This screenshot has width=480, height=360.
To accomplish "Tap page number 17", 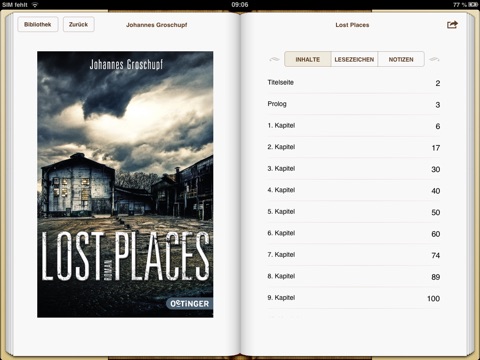I will coord(436,148).
